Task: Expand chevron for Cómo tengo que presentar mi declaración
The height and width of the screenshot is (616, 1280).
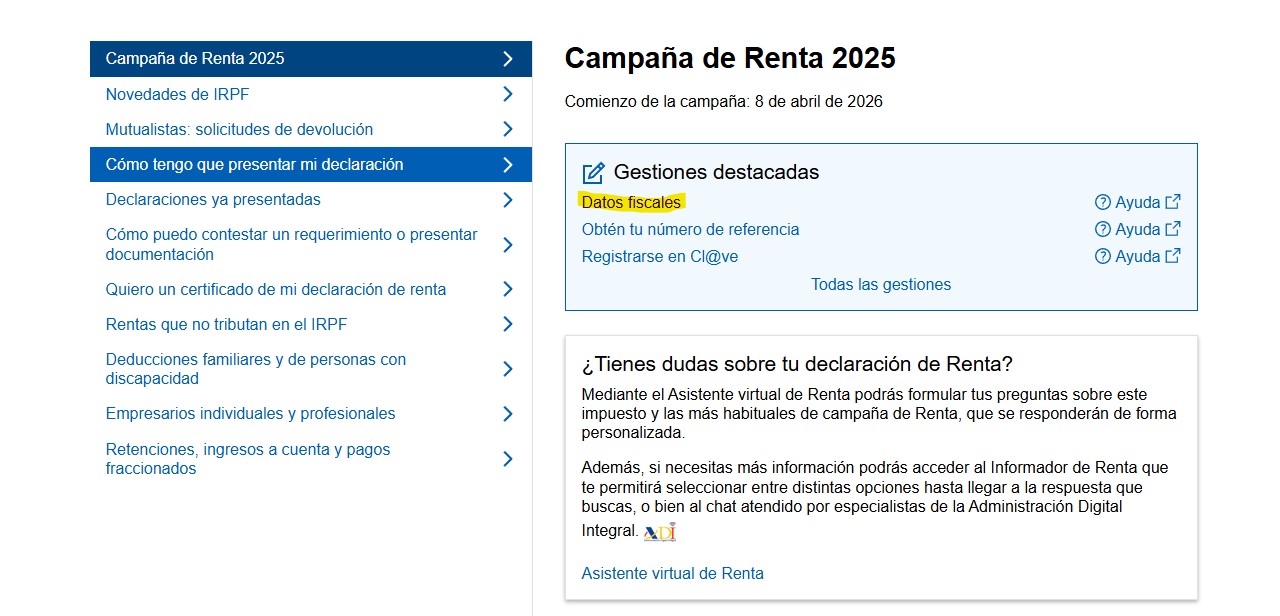Action: [x=508, y=164]
